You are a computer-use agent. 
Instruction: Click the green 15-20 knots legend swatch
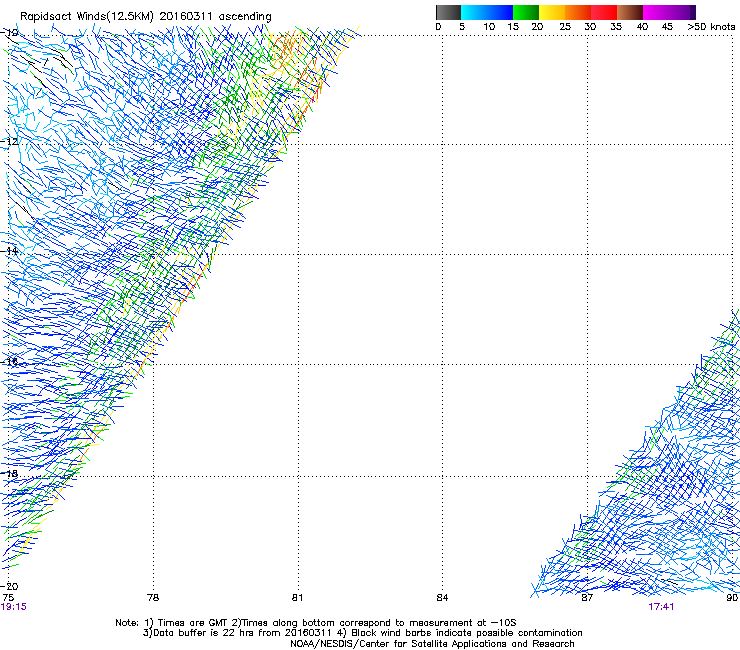pyautogui.click(x=526, y=12)
